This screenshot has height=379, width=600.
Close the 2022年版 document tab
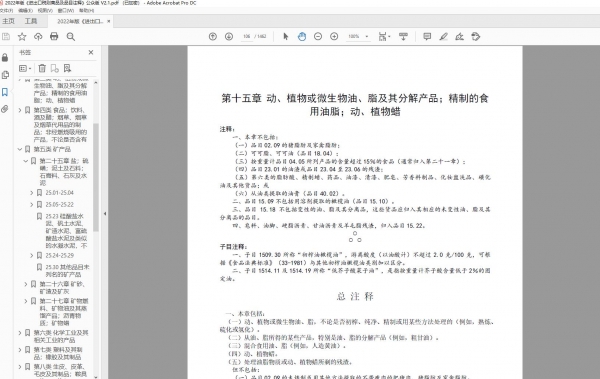pyautogui.click(x=109, y=21)
